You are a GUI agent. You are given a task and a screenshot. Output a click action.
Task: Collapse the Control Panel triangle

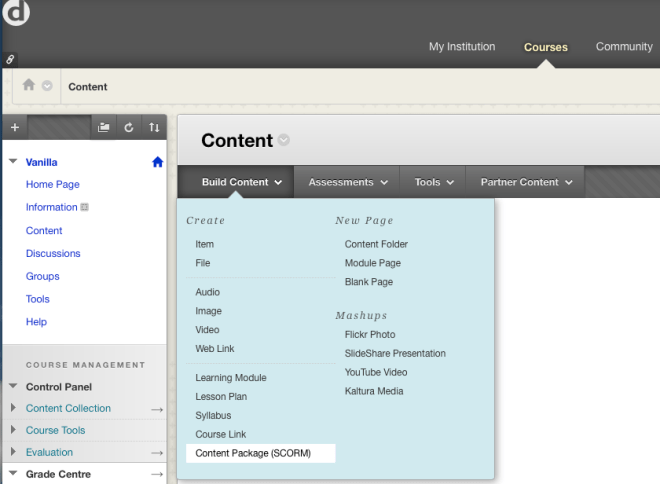[x=13, y=386]
